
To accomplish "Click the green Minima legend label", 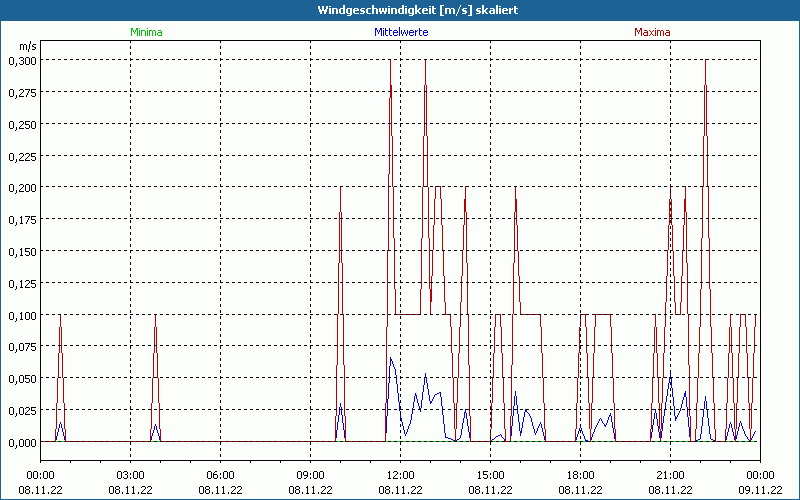I will (146, 32).
